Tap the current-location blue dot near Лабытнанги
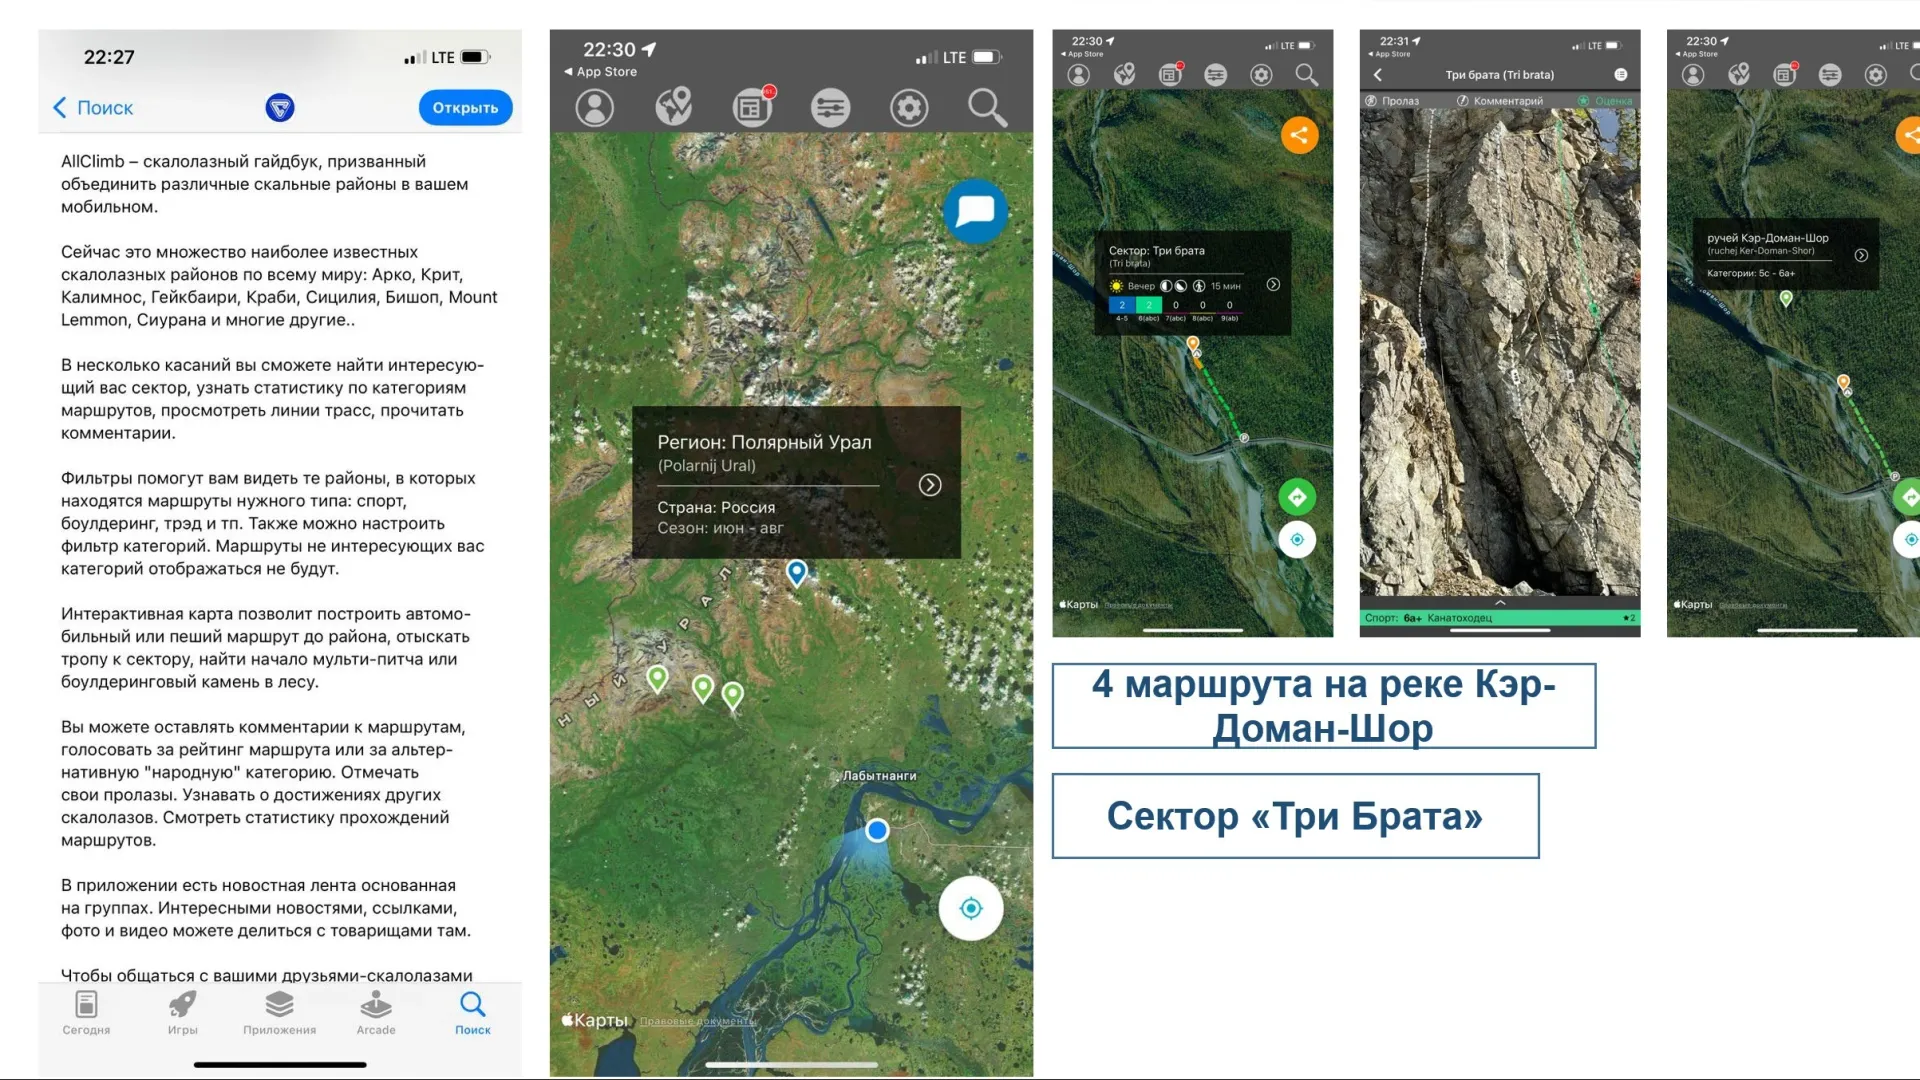 click(x=877, y=830)
